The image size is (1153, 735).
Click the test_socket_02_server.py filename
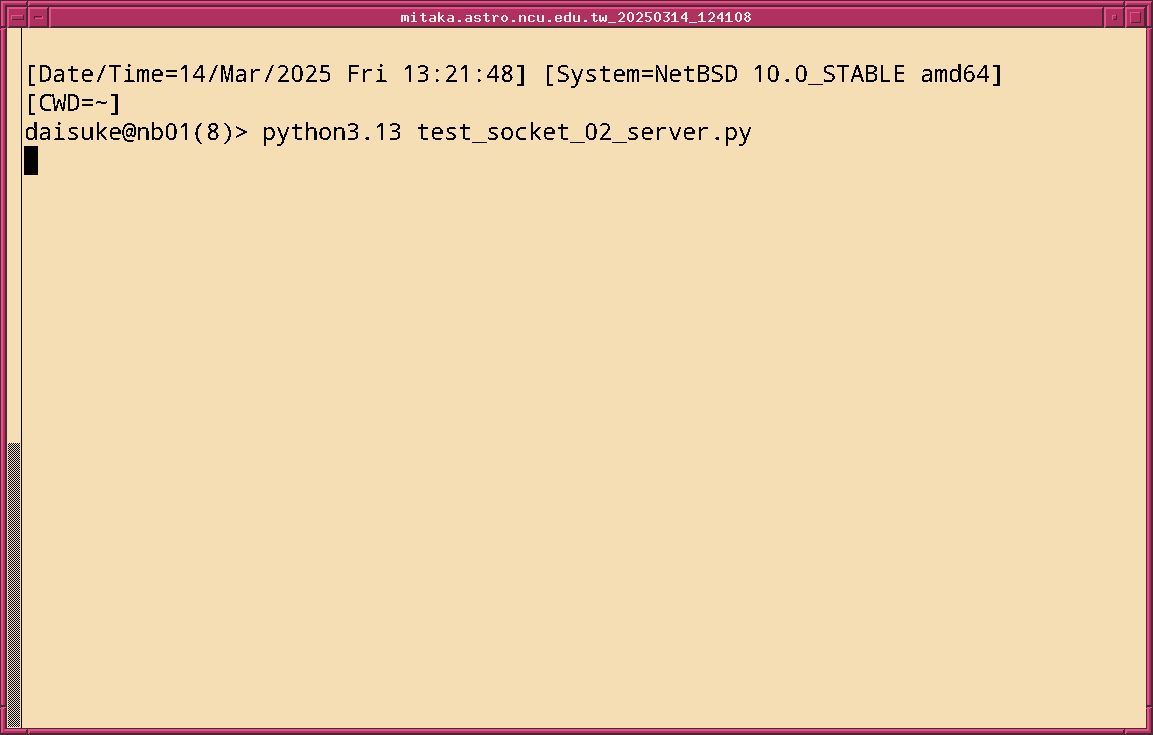(584, 132)
